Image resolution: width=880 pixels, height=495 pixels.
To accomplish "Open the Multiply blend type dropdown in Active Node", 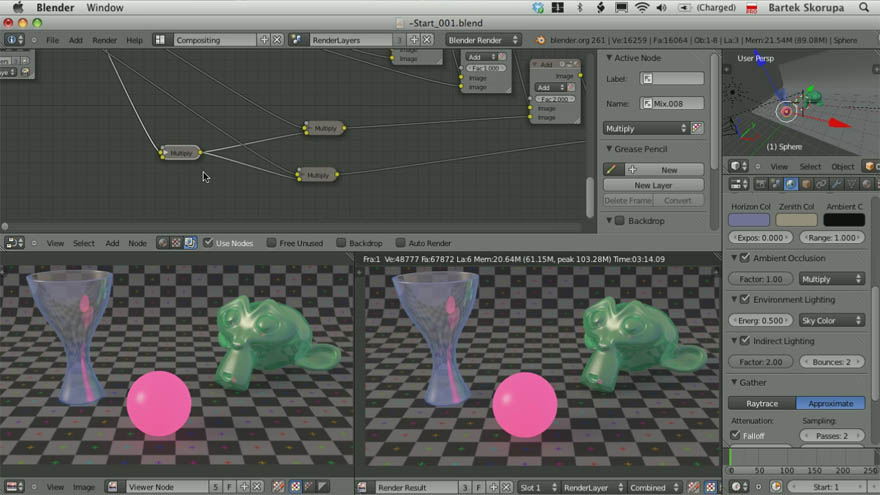I will [x=645, y=129].
